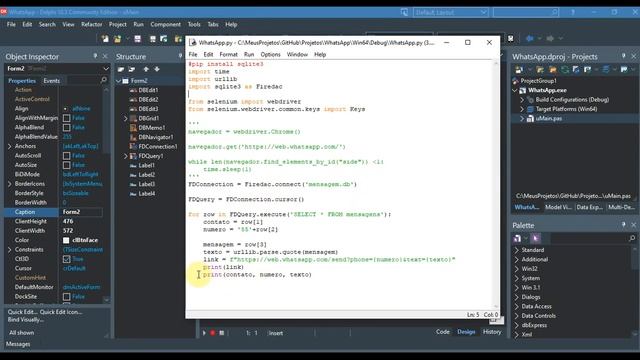This screenshot has height=360, width=640.
Task: Open the Model View tab in Projects
Action: (558, 207)
